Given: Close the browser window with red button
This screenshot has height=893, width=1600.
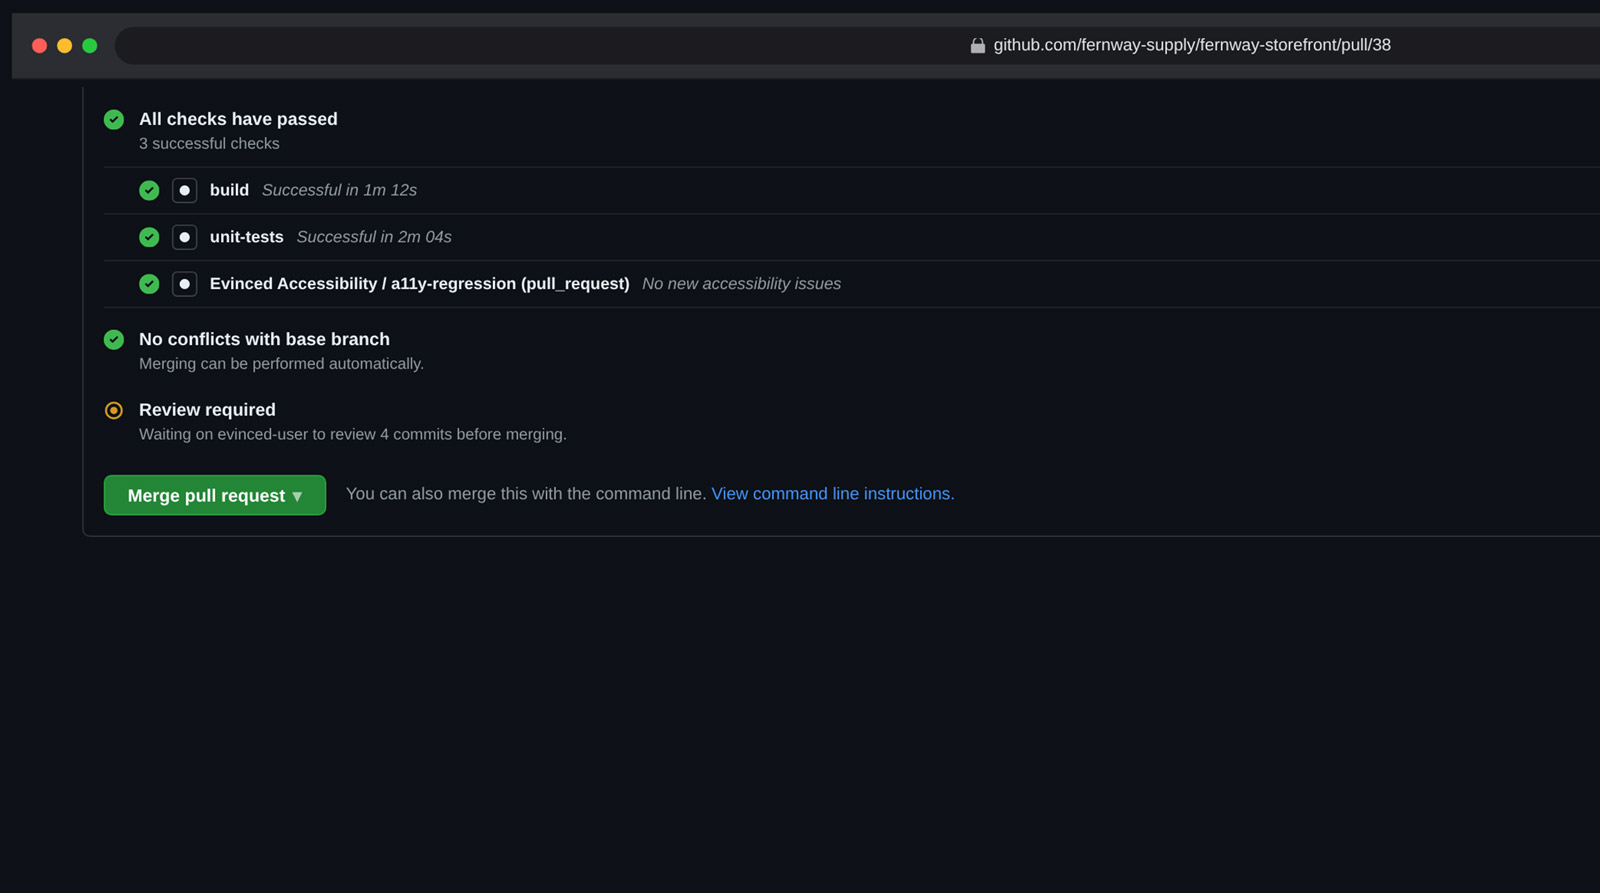Looking at the screenshot, I should (39, 45).
